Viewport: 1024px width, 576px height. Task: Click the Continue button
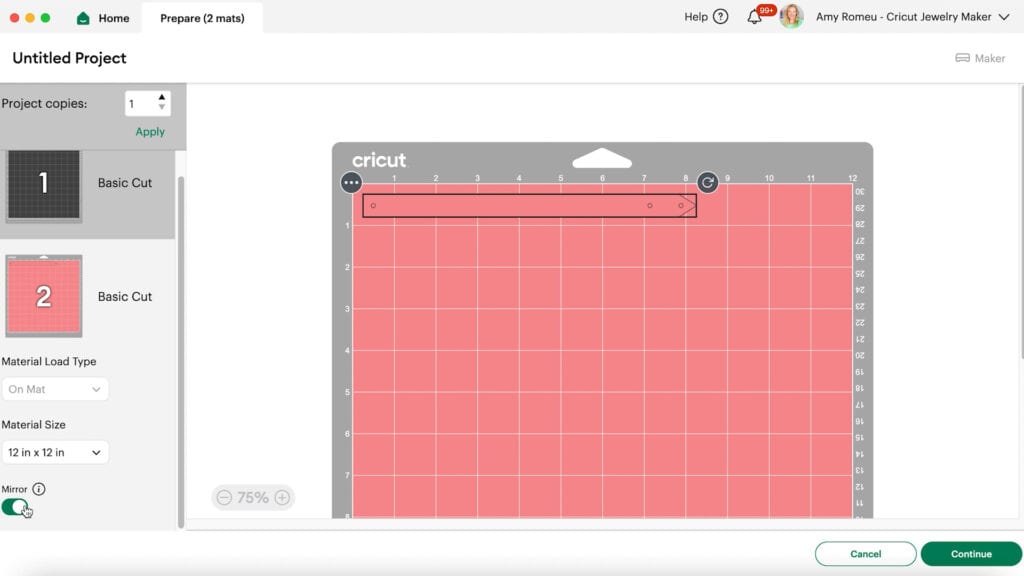[x=971, y=554]
